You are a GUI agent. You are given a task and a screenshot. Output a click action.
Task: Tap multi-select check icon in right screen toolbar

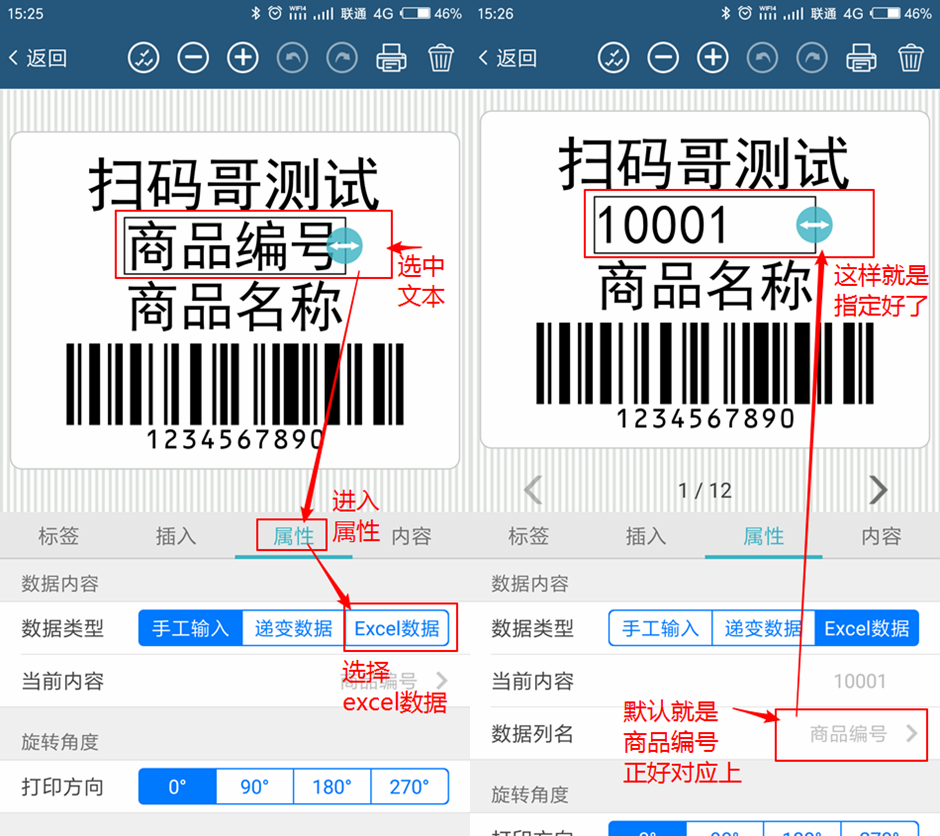pyautogui.click(x=613, y=58)
